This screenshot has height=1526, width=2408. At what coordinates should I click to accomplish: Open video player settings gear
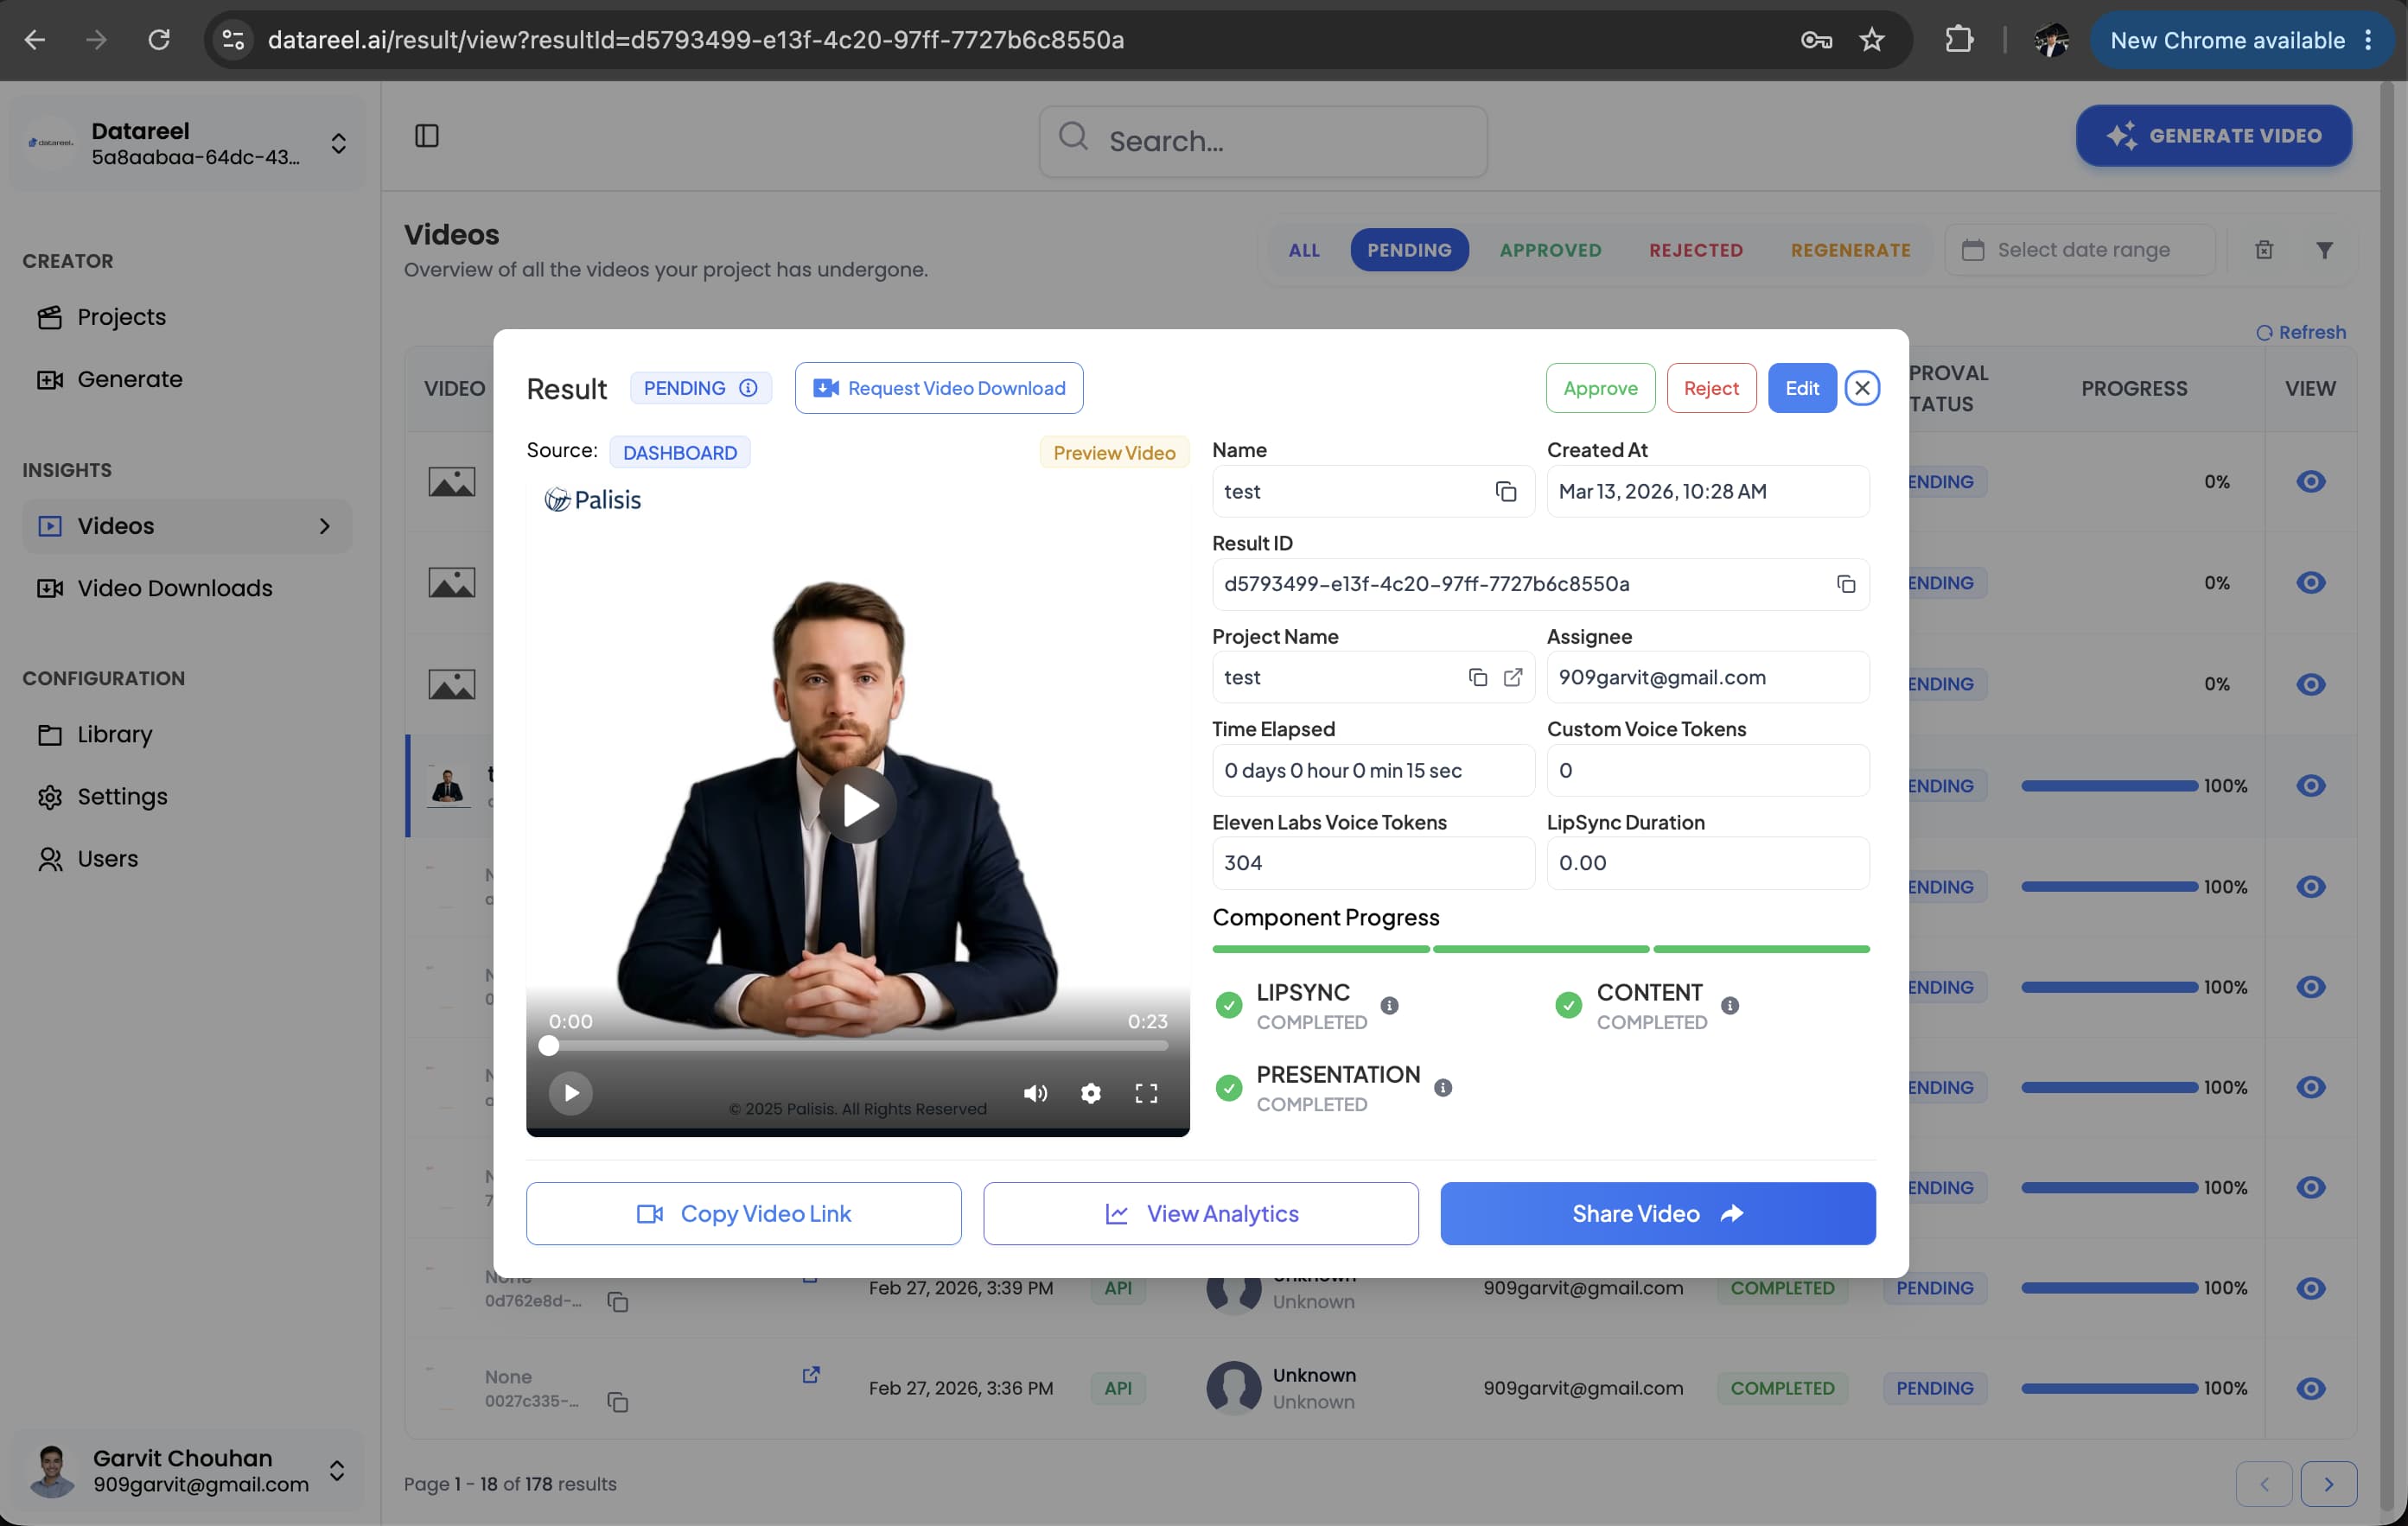pyautogui.click(x=1091, y=1093)
